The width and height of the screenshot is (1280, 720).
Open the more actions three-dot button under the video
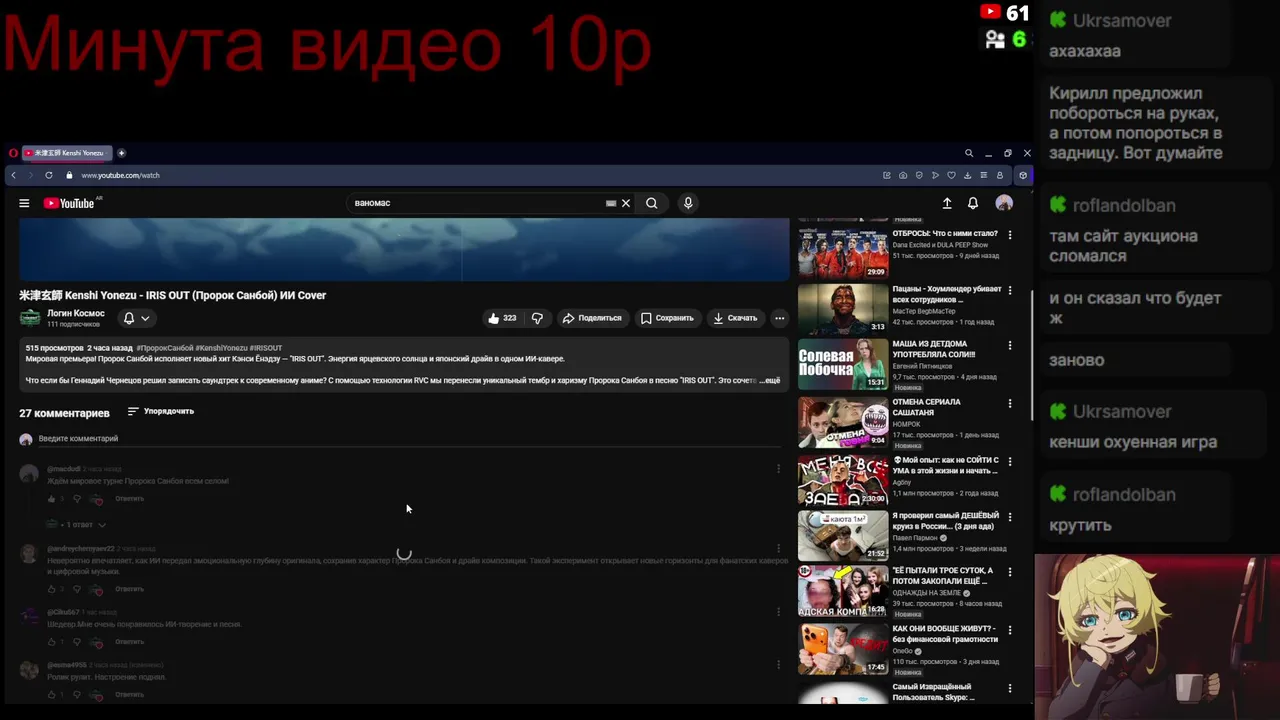click(x=780, y=318)
